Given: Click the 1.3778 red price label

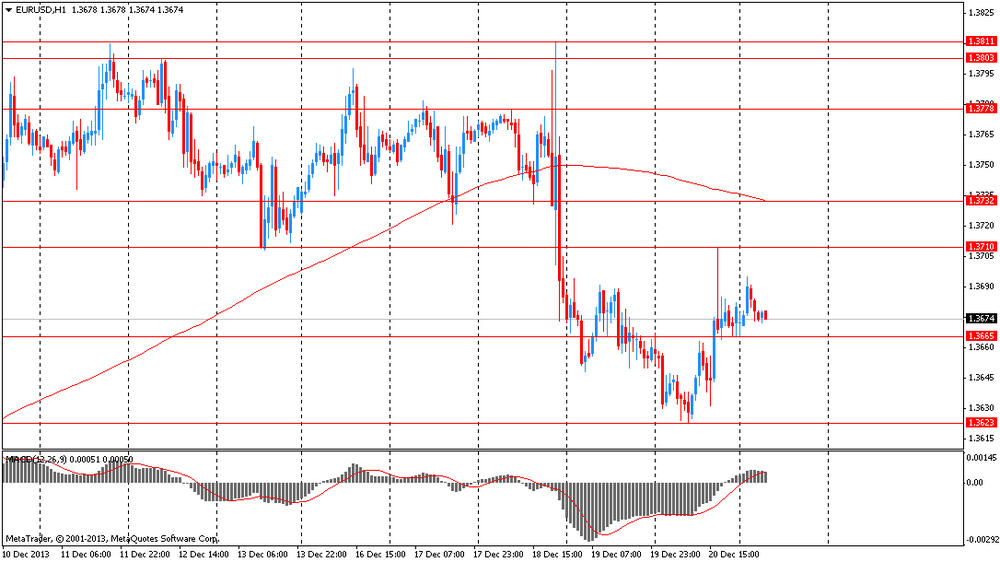Looking at the screenshot, I should coord(982,109).
